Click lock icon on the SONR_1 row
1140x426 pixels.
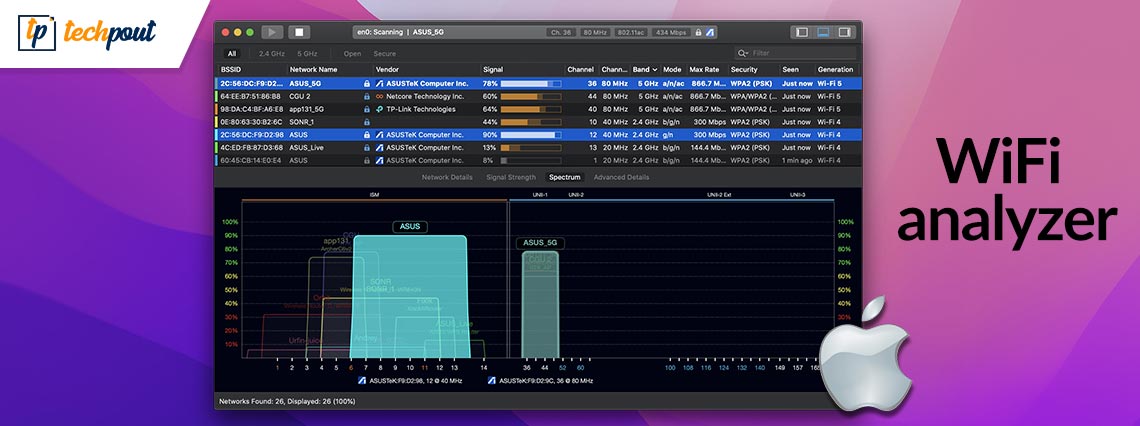367,122
